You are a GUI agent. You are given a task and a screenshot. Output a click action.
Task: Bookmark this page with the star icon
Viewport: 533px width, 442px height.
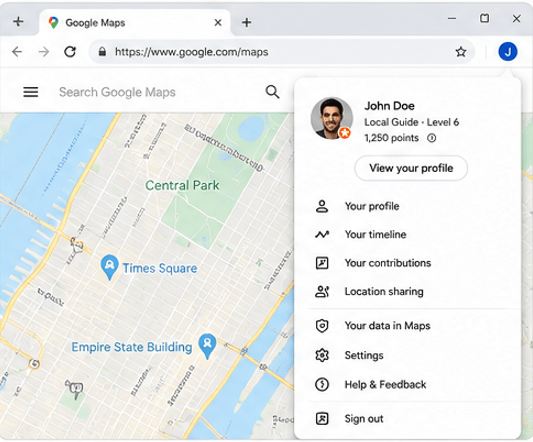461,52
